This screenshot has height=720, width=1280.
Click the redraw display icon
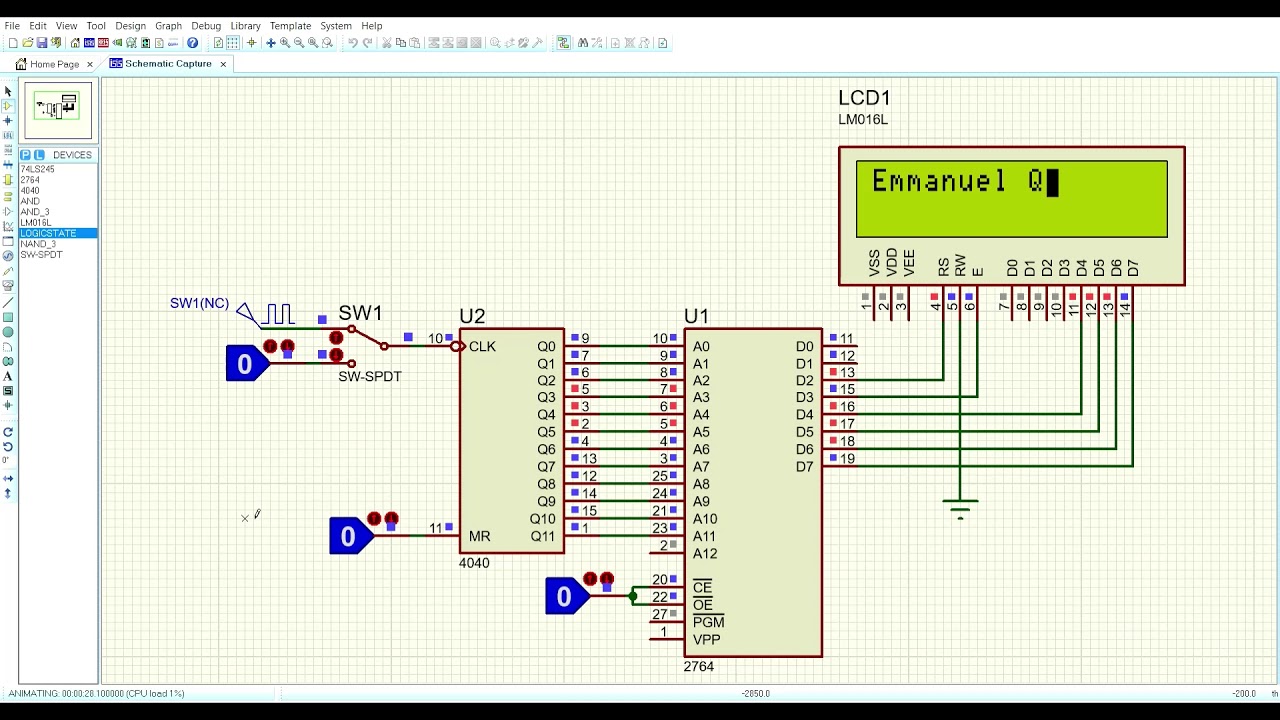point(218,43)
